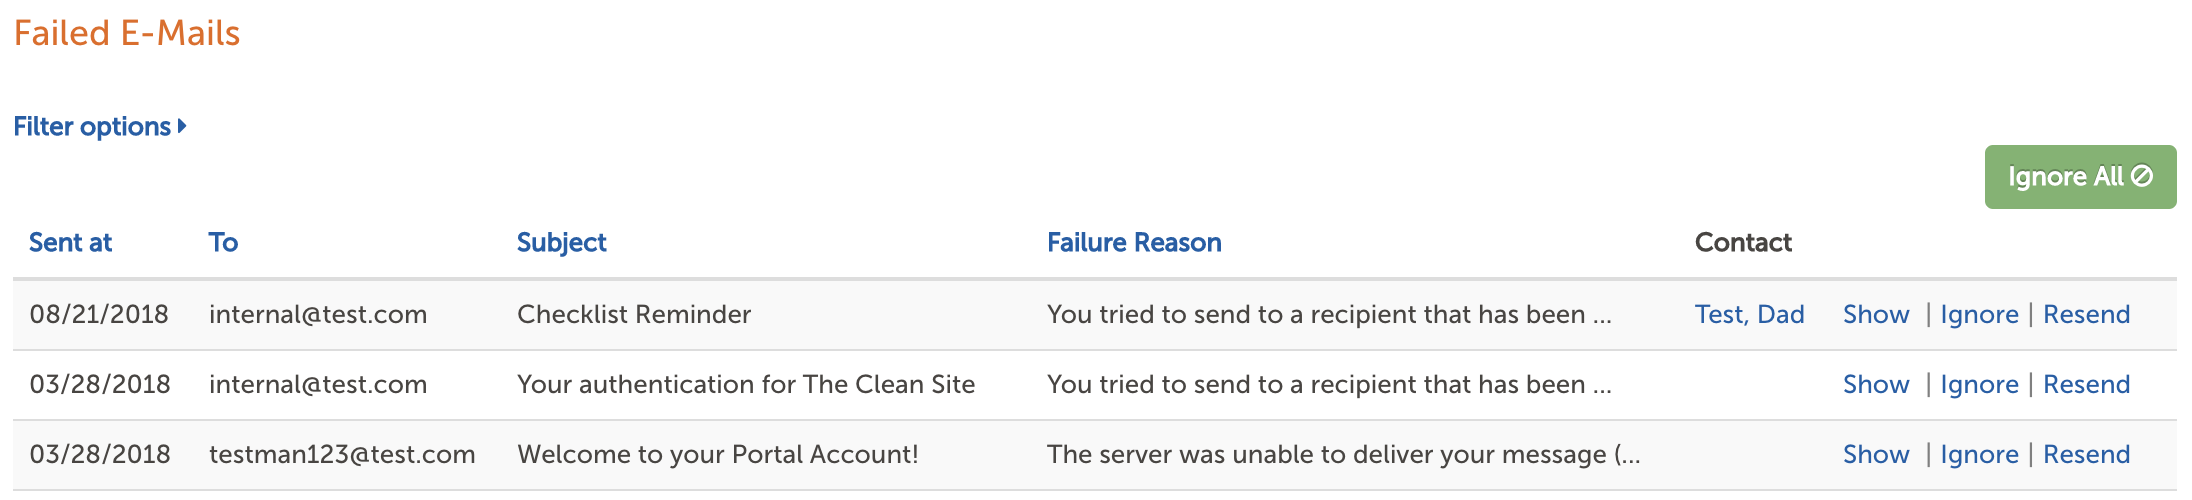Image resolution: width=2192 pixels, height=500 pixels.
Task: Click the circle-slash icon on Ignore All
Action: pyautogui.click(x=2142, y=176)
